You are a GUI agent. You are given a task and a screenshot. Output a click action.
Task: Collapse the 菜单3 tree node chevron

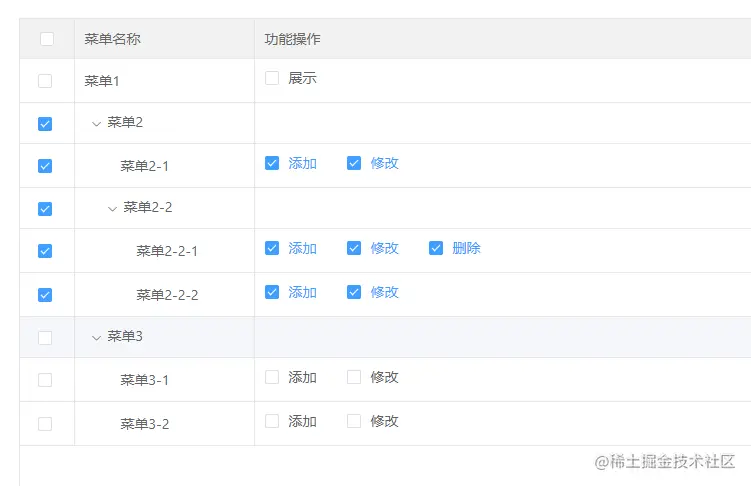pyautogui.click(x=96, y=338)
